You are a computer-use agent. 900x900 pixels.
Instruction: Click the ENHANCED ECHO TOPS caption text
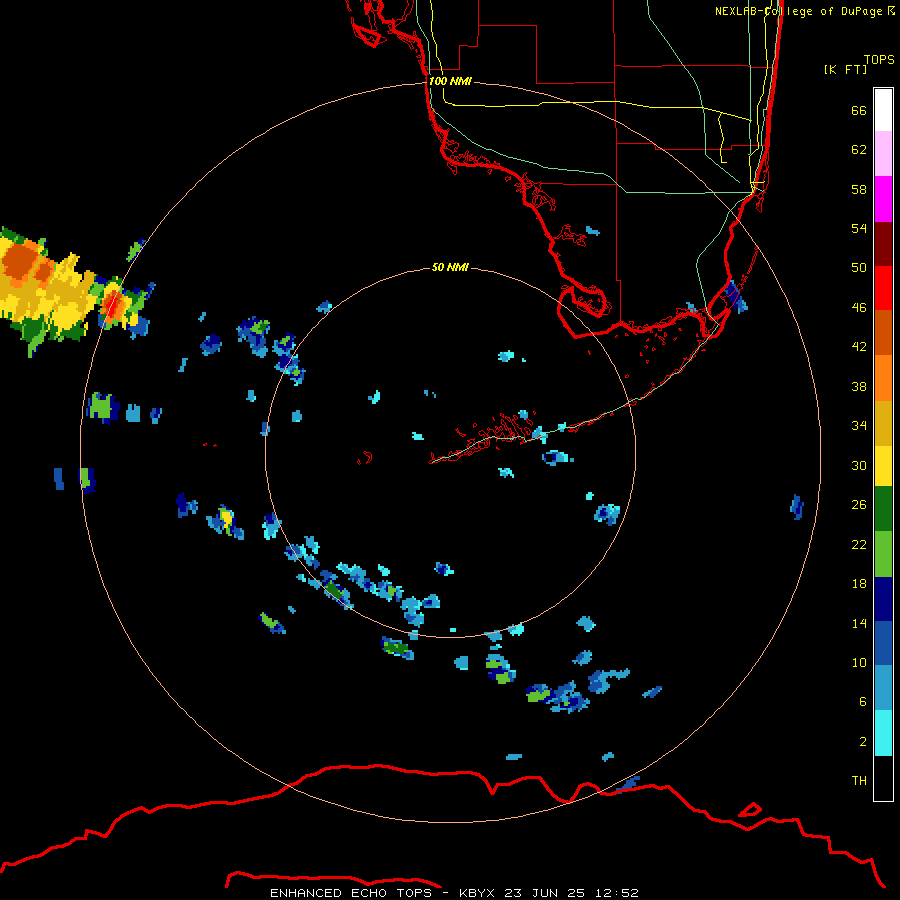pos(351,893)
